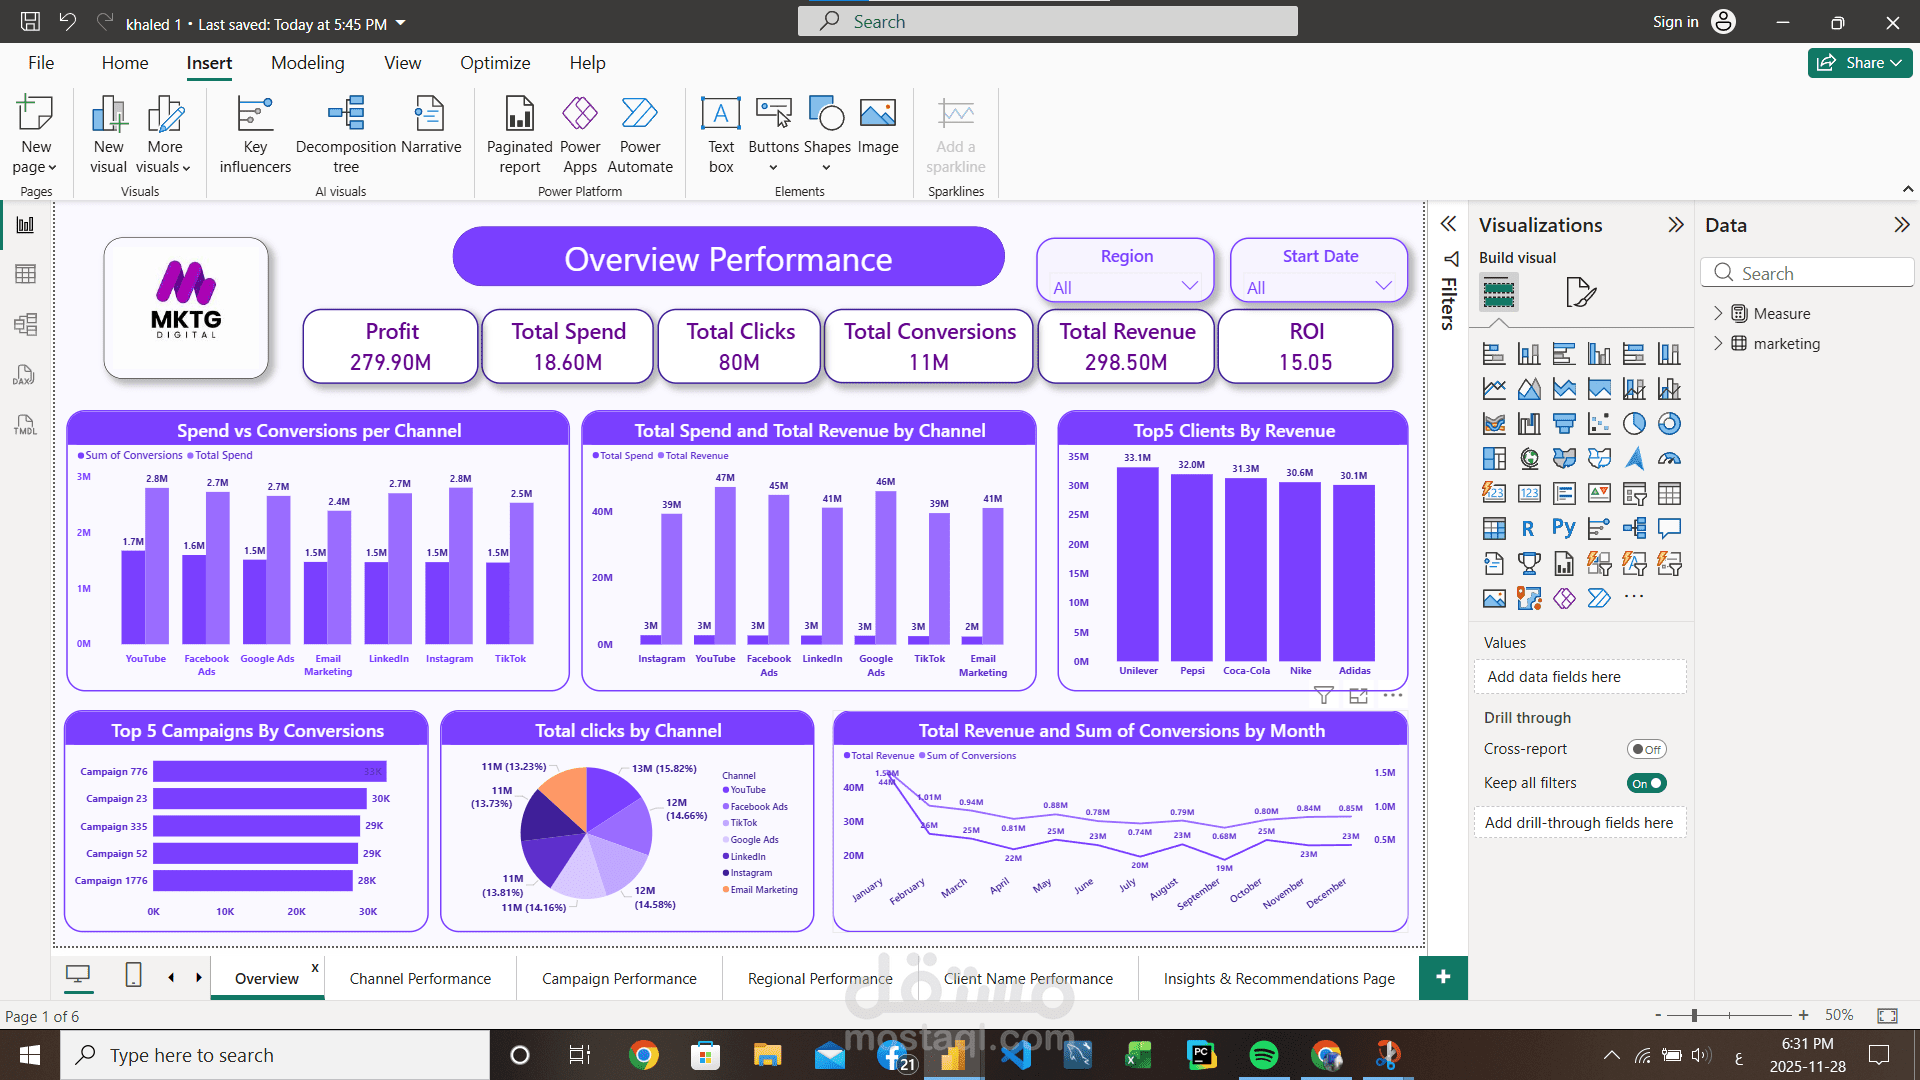
Task: Open the DAX query view in sidebar
Action: (25, 375)
